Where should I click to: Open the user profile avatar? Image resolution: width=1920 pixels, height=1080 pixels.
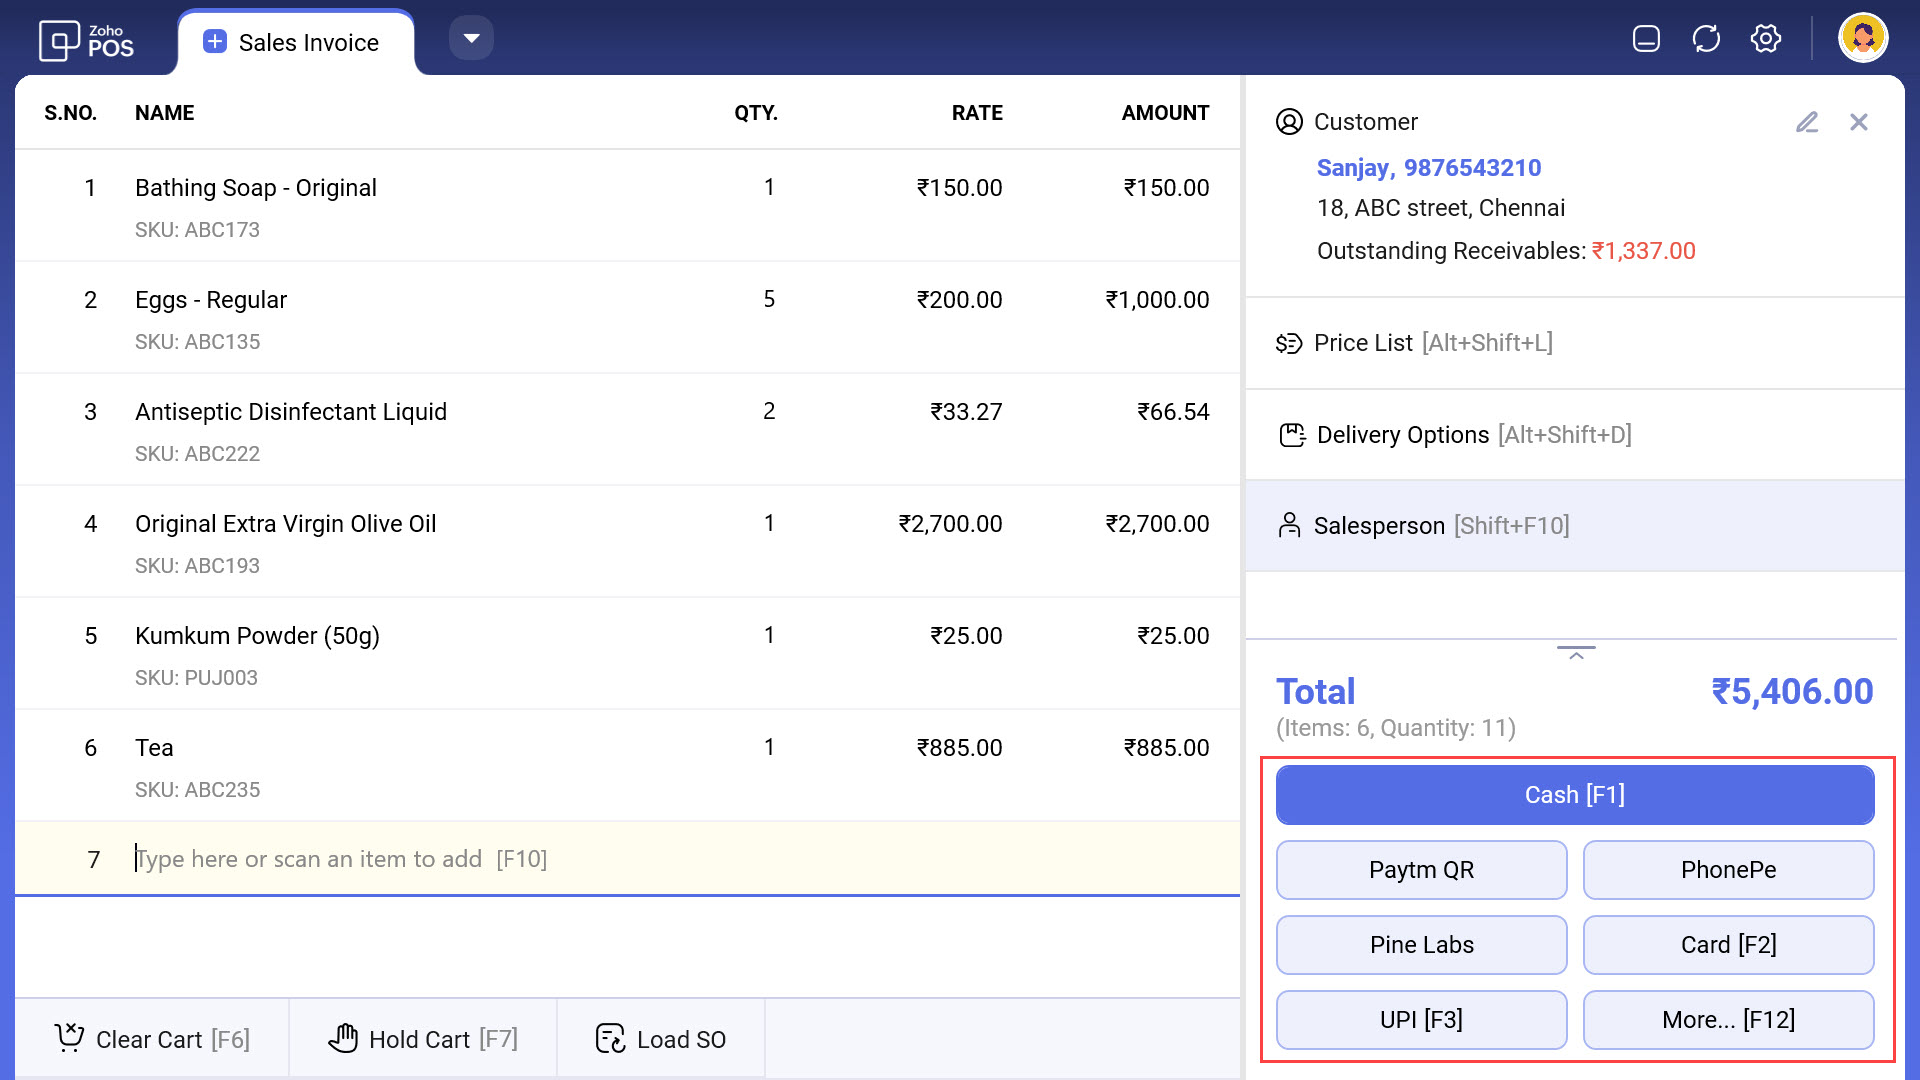[1862, 38]
